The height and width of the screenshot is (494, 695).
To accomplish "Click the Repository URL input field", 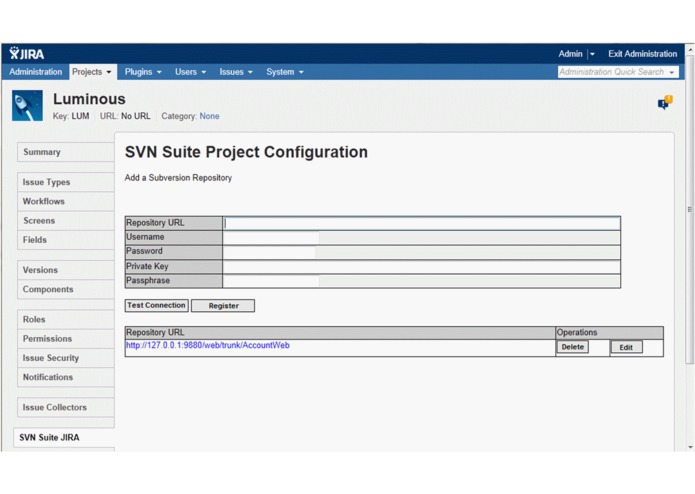I will click(422, 223).
